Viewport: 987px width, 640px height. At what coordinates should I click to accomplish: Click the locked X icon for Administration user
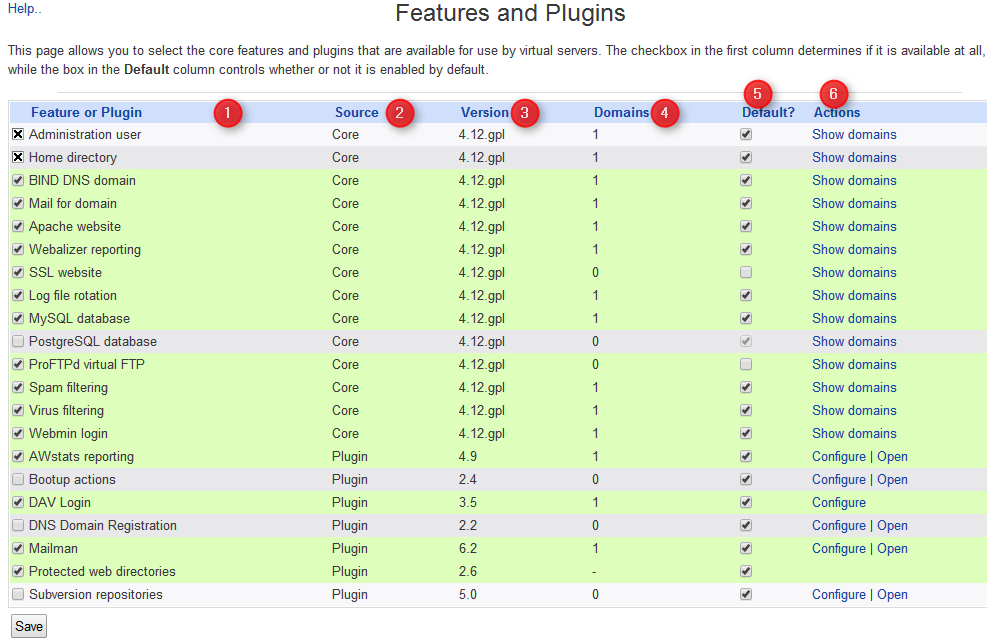coord(18,135)
